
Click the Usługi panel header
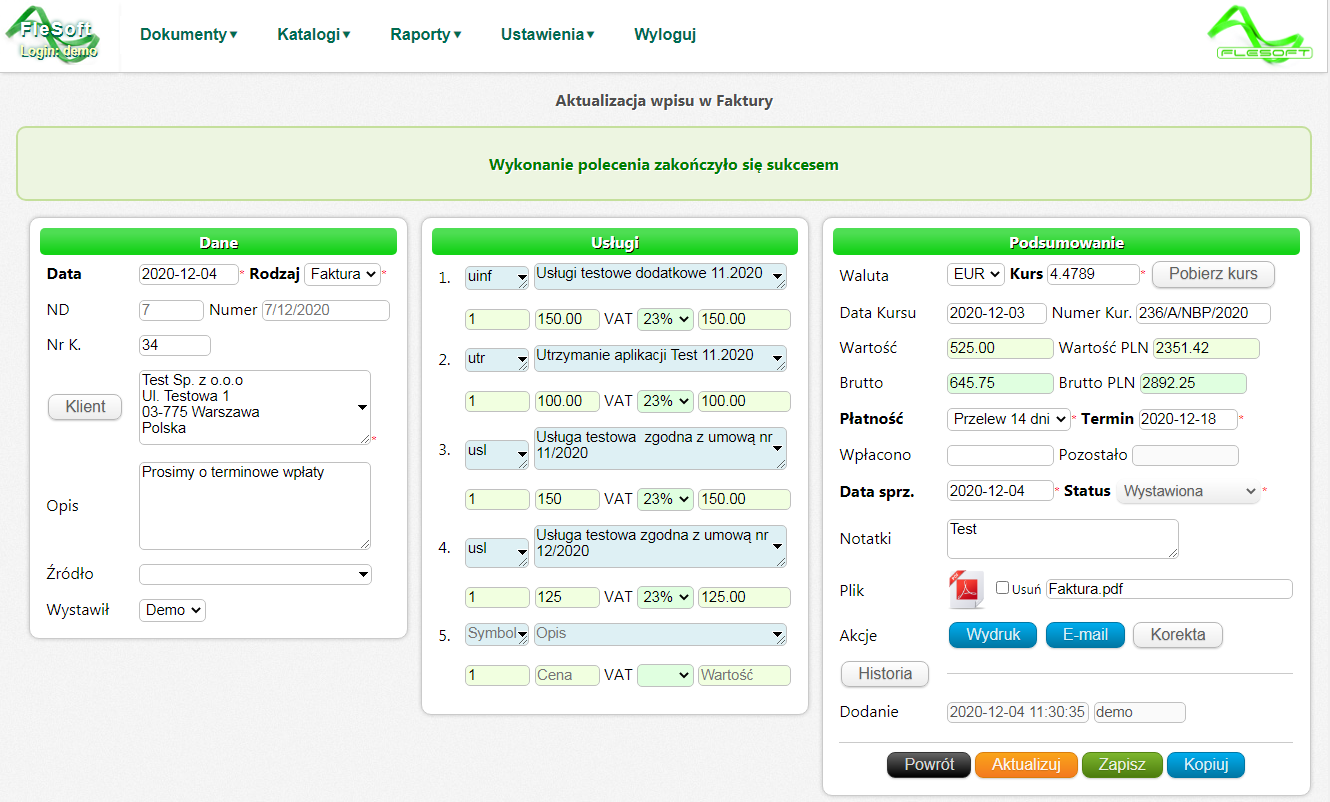pyautogui.click(x=615, y=242)
